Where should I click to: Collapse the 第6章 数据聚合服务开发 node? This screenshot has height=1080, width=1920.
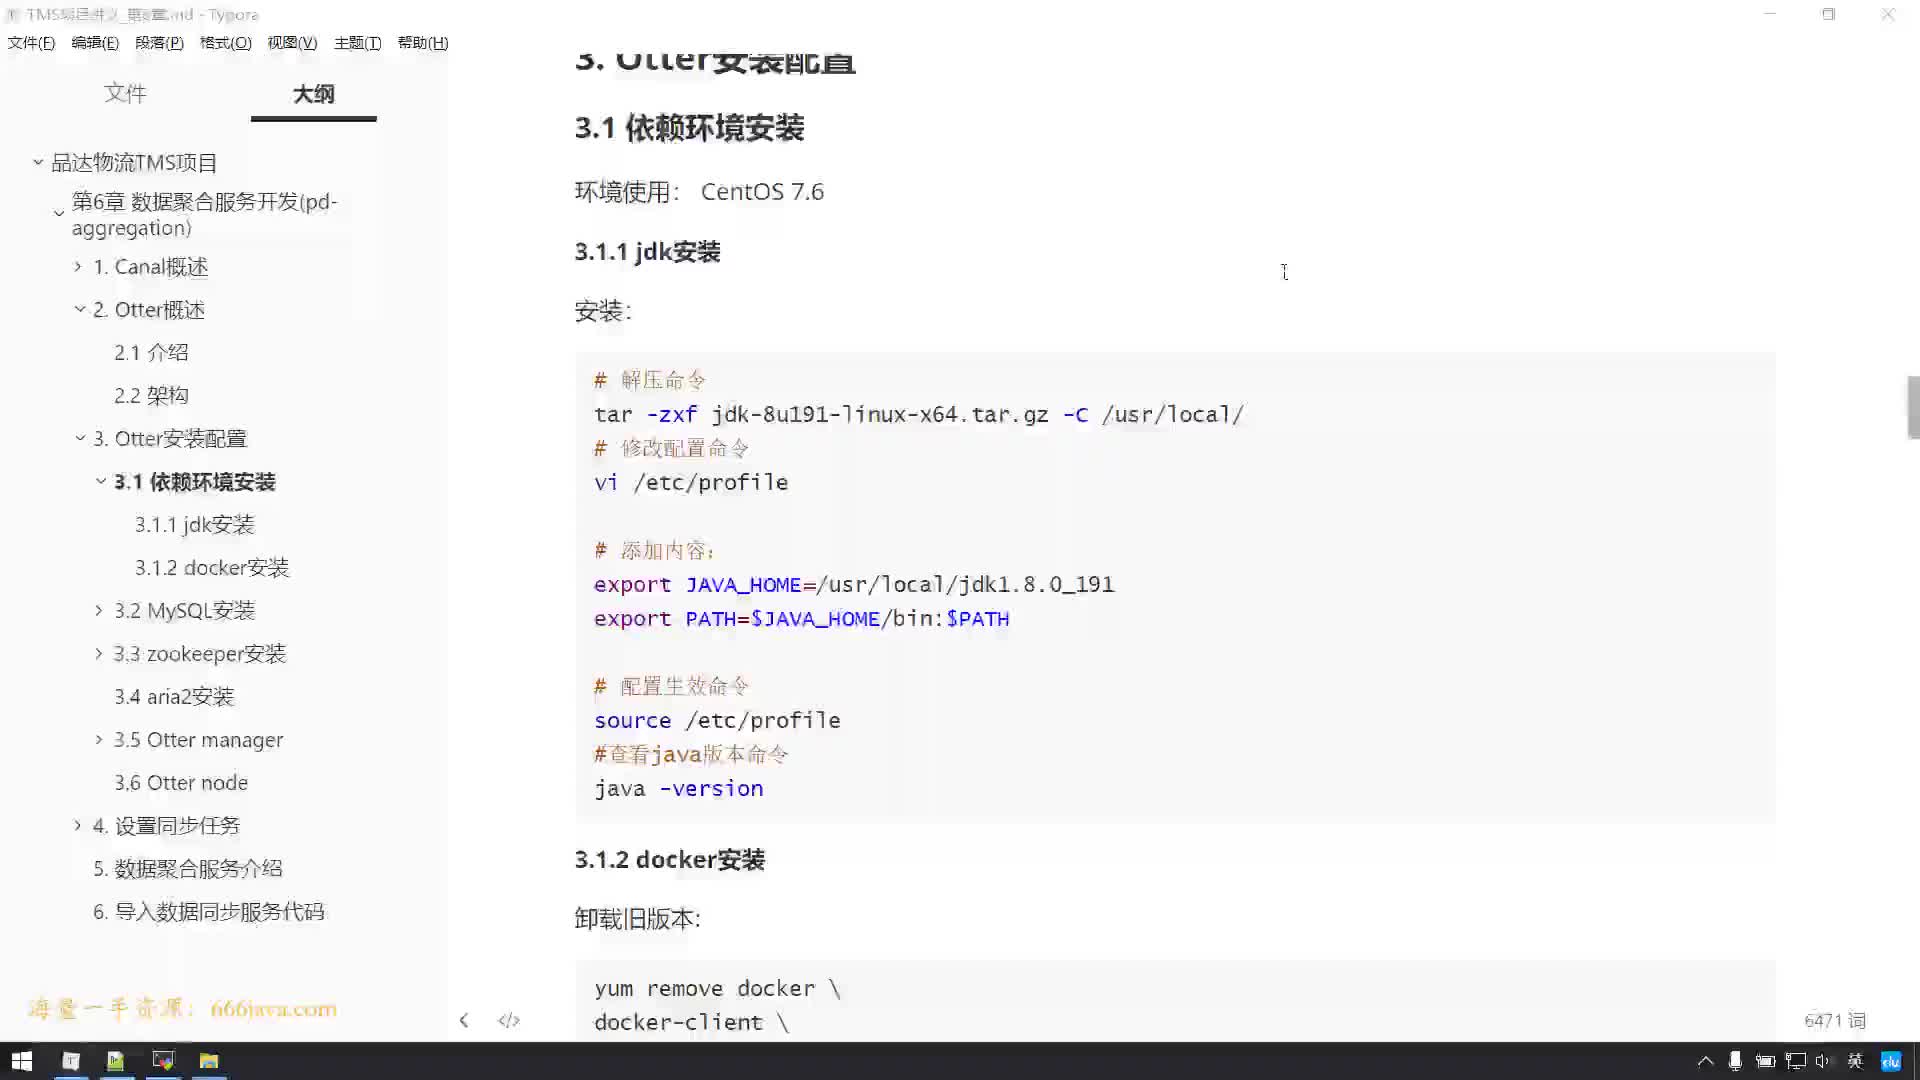pos(59,213)
